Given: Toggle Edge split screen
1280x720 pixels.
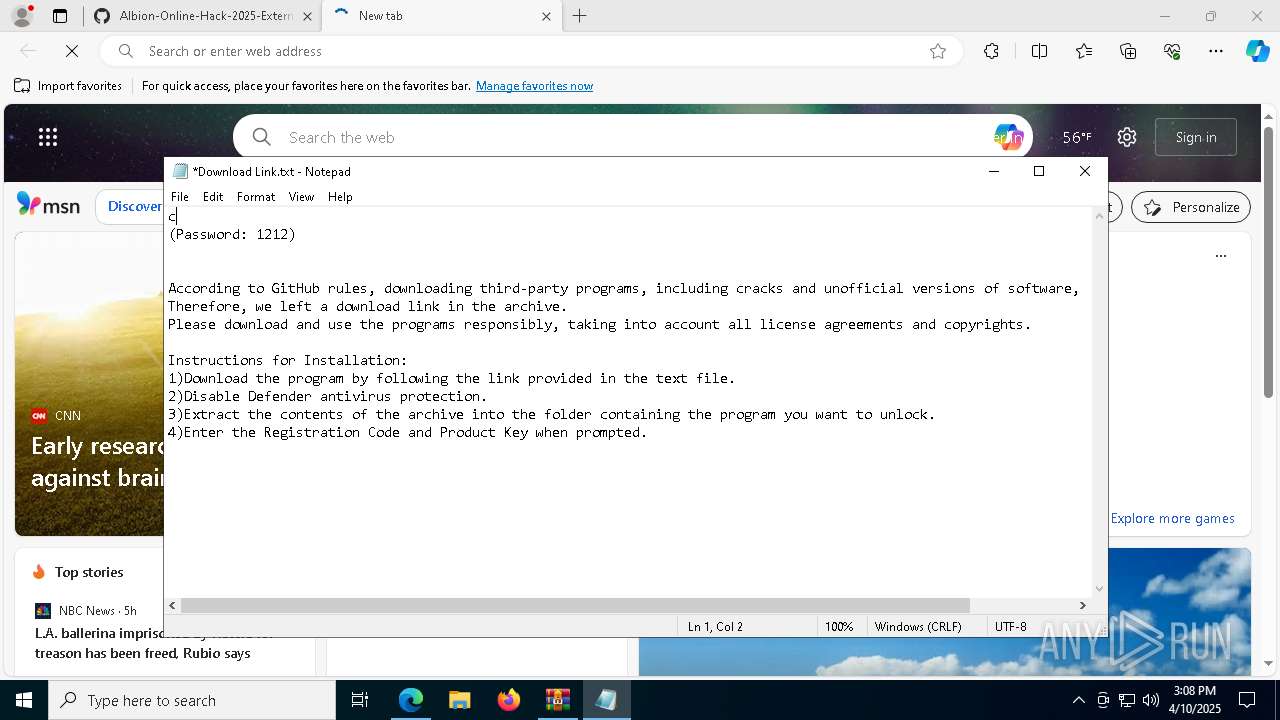Looking at the screenshot, I should (1039, 51).
